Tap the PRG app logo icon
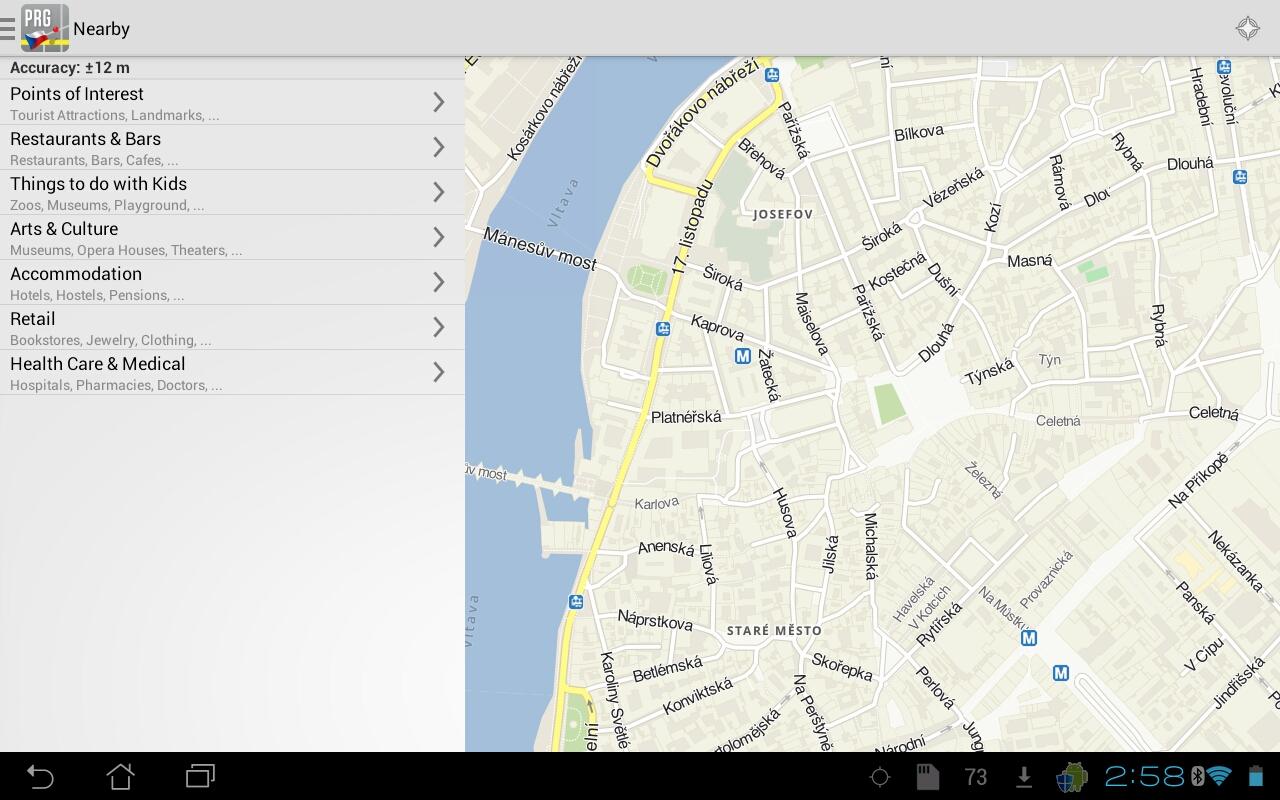This screenshot has height=800, width=1280. (45, 28)
